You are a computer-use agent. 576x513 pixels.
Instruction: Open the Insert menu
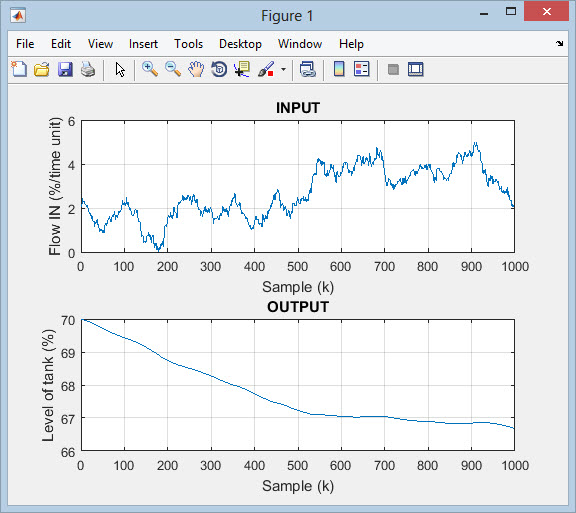coord(143,44)
